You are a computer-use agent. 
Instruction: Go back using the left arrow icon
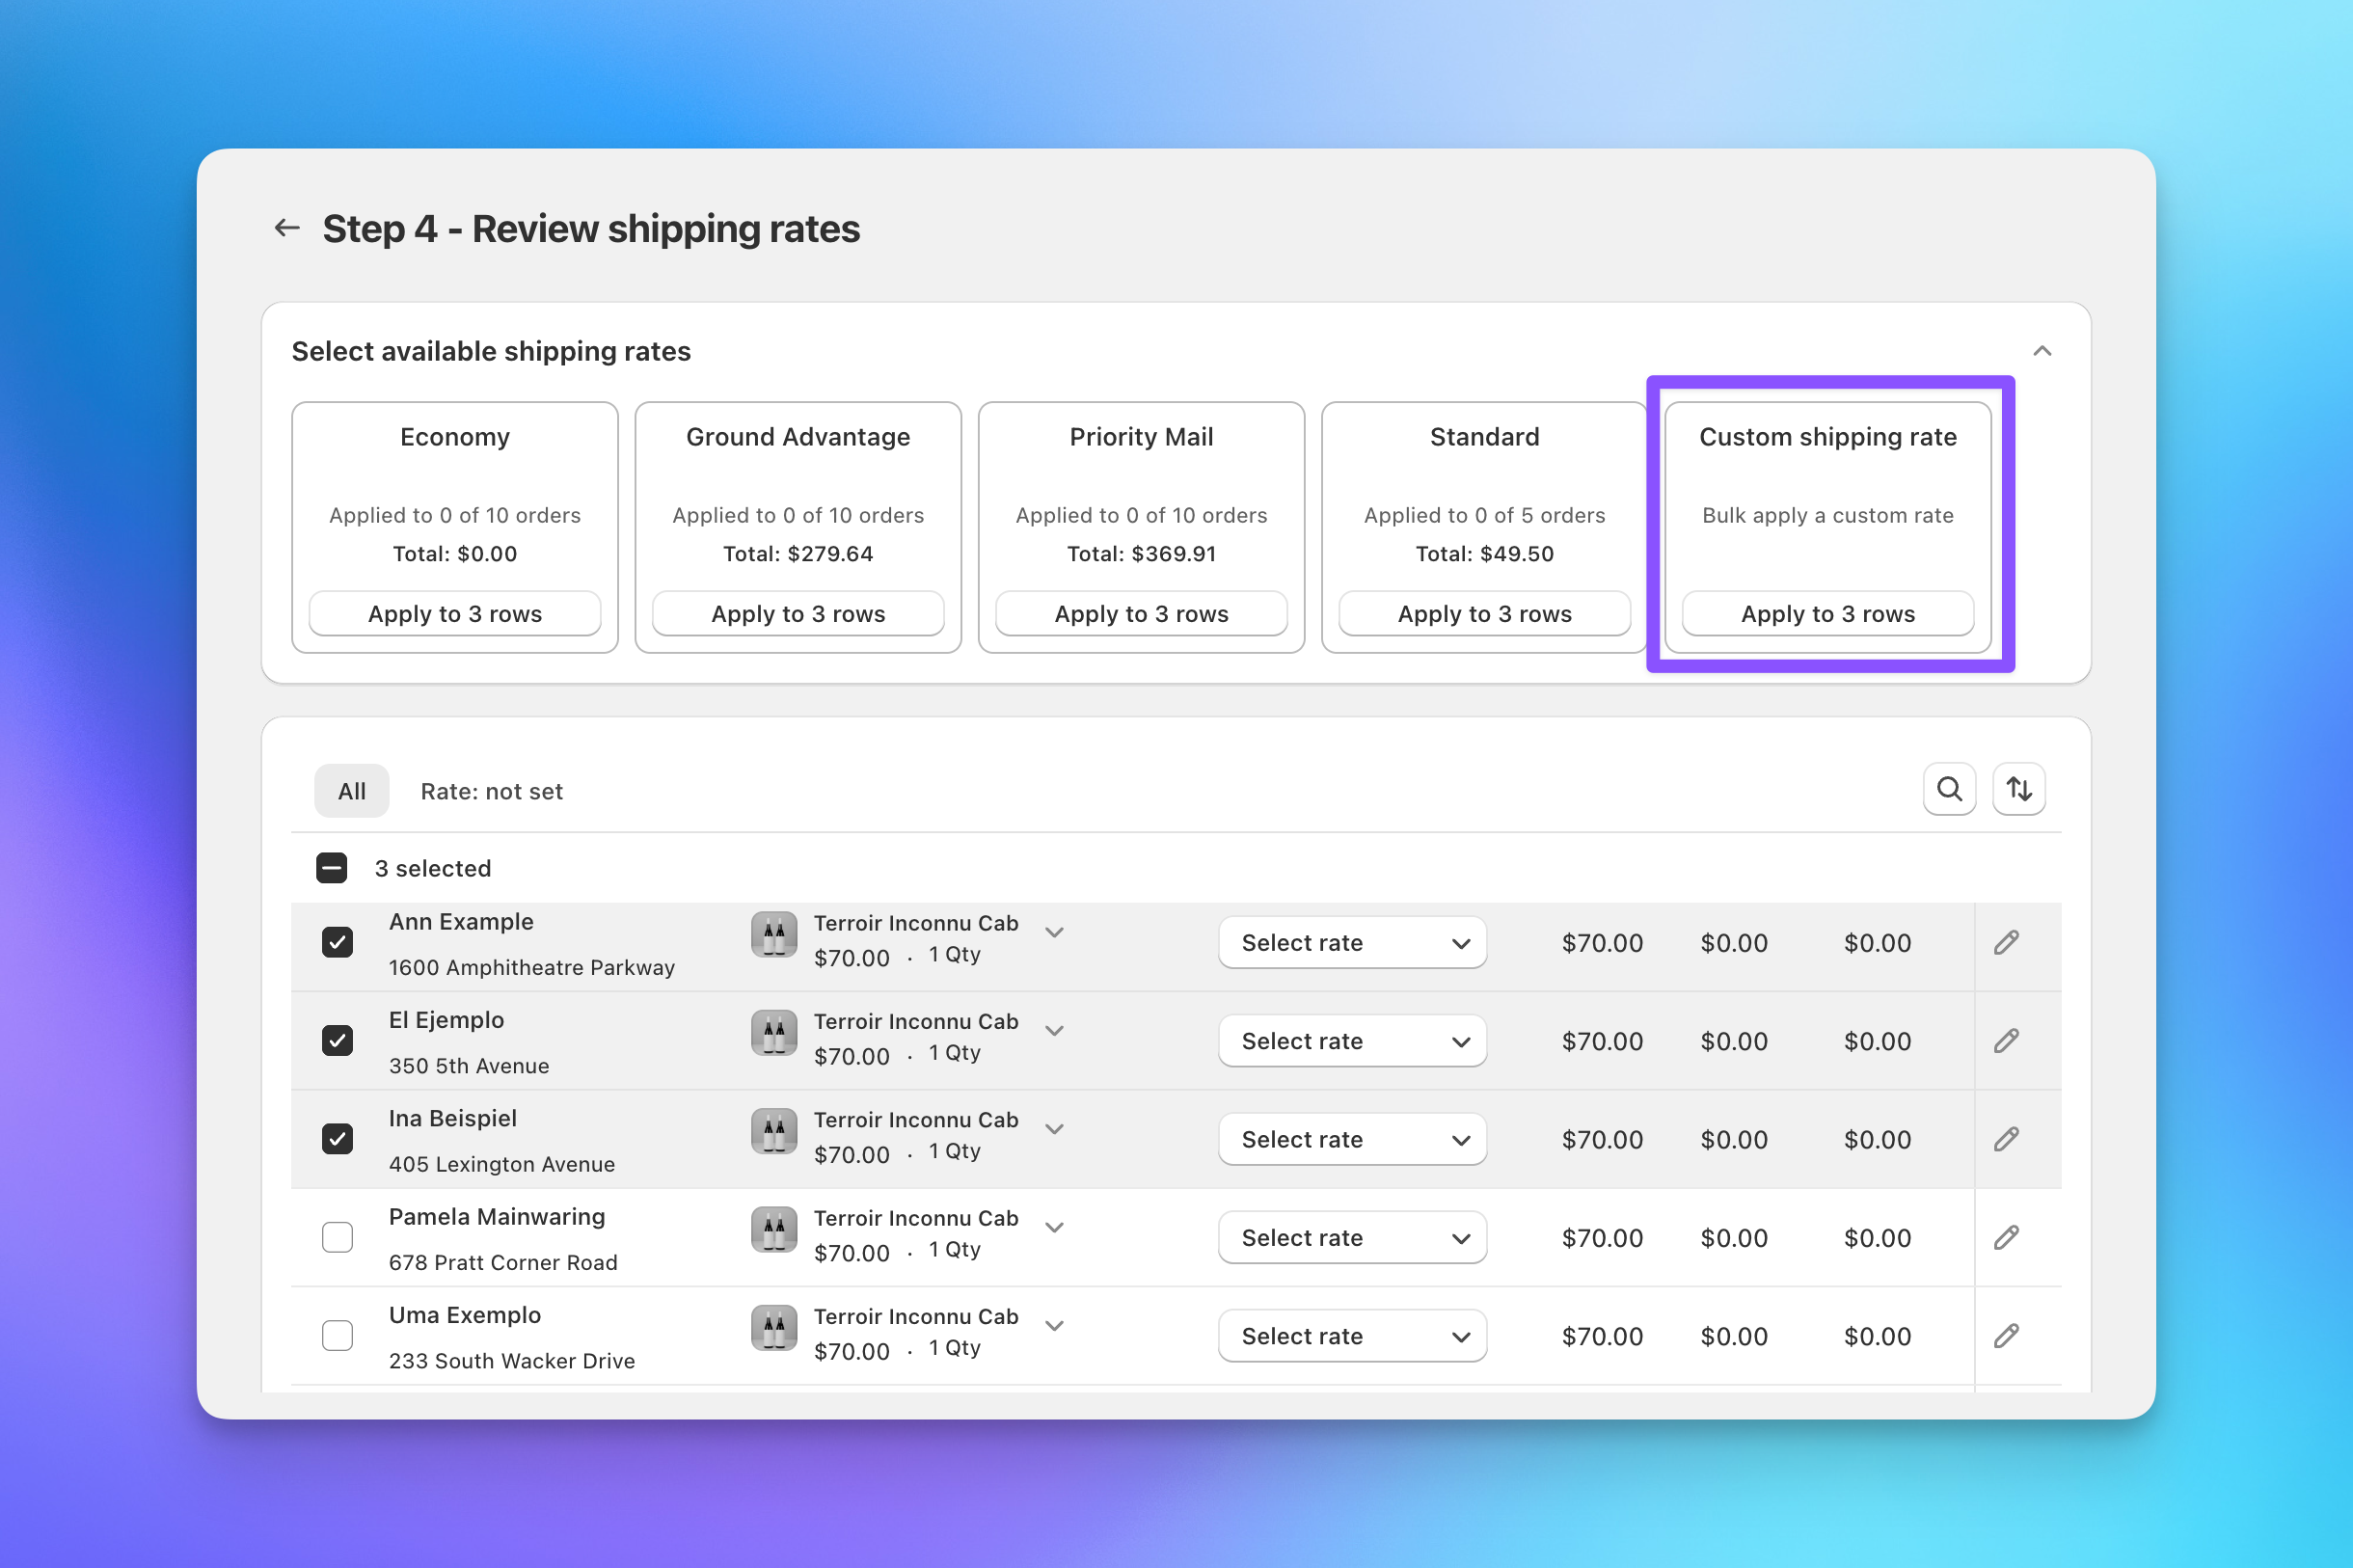coord(287,228)
